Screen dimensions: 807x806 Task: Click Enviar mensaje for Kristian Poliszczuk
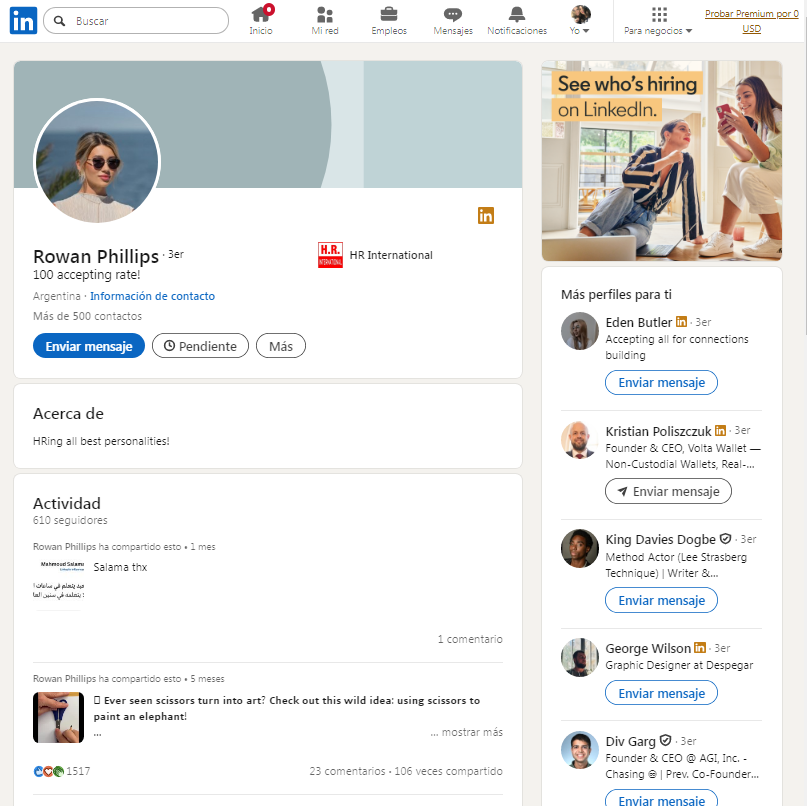tap(668, 491)
